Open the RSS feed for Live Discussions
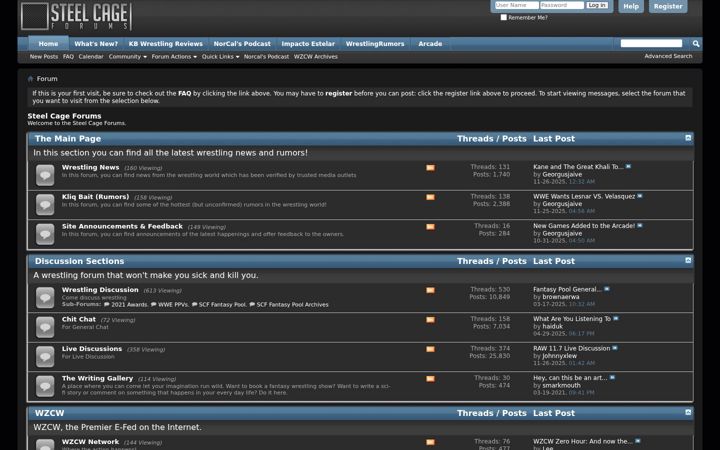720x450 pixels. point(430,349)
